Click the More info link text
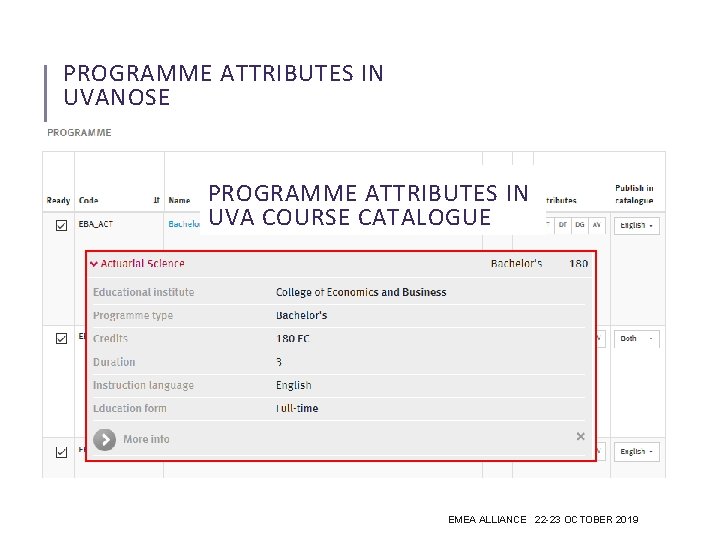 146,439
